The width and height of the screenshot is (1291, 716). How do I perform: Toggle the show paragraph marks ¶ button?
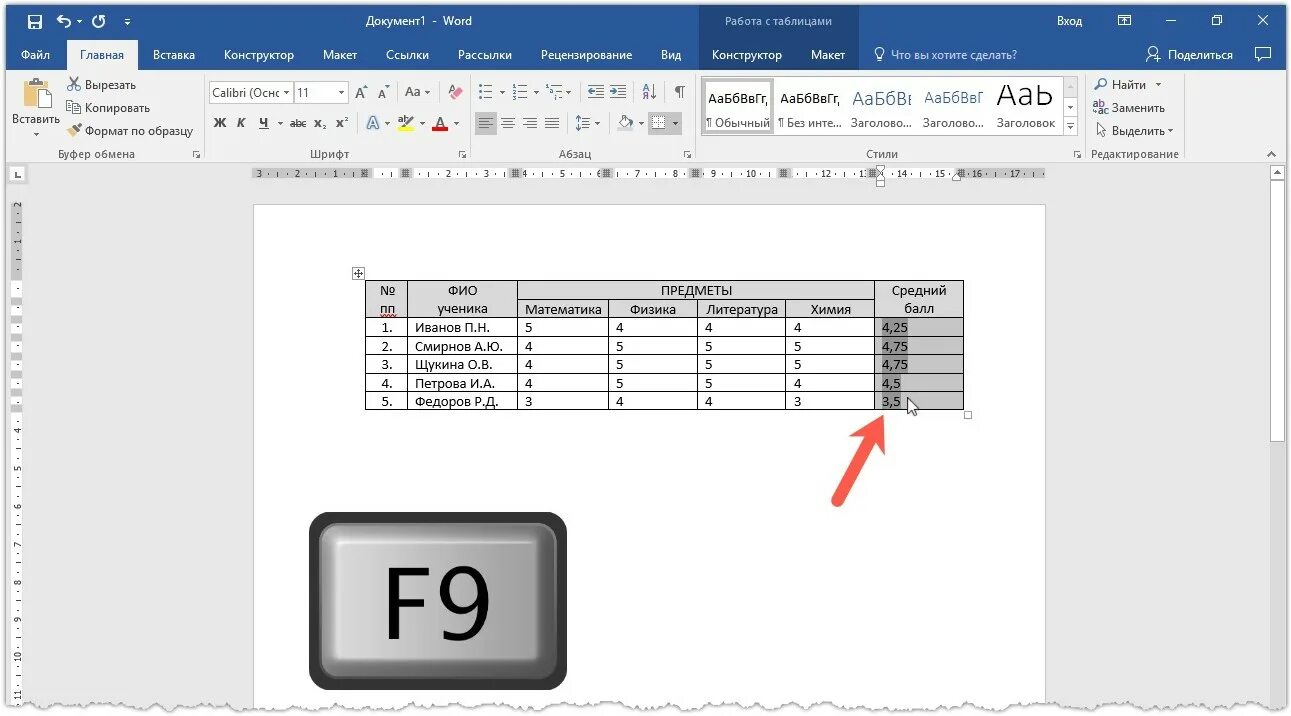pos(680,92)
